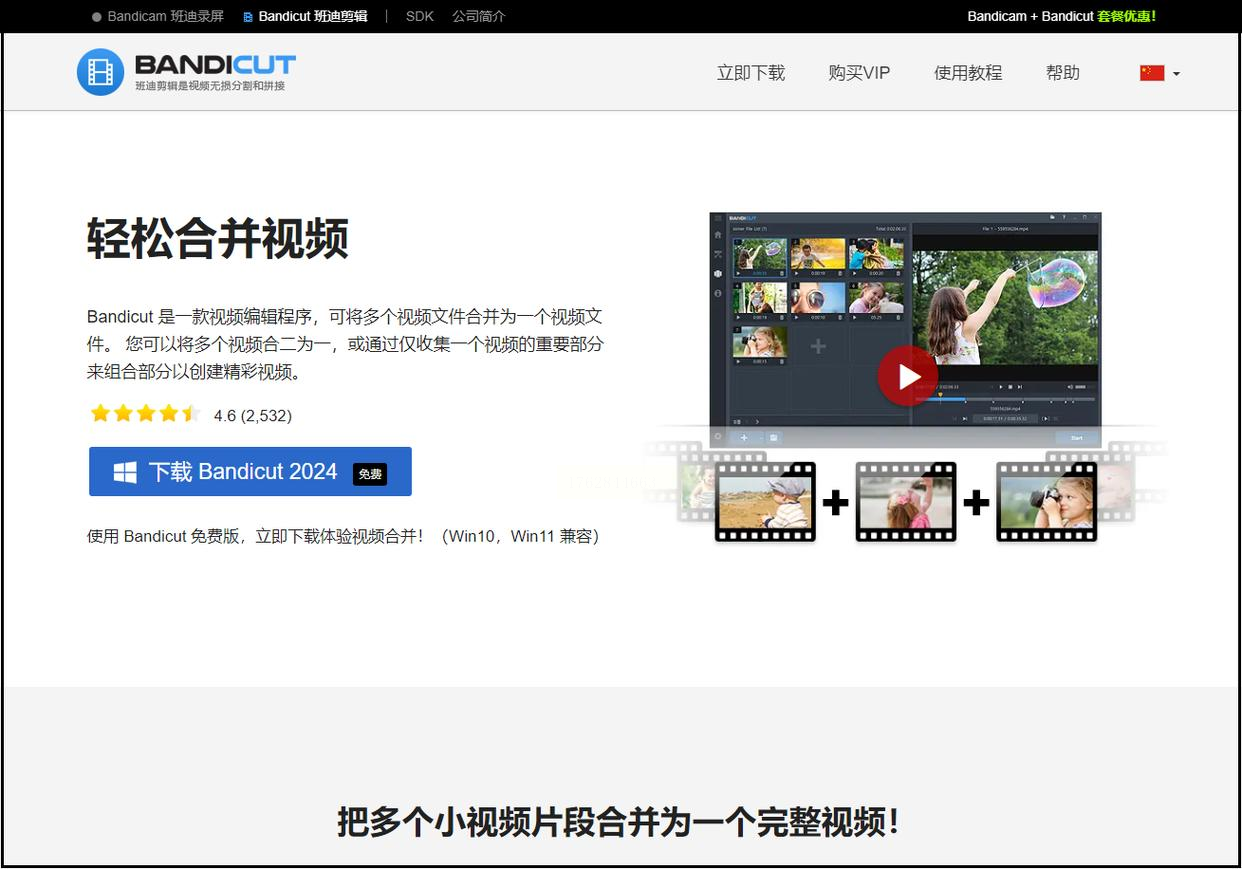Open the 购买VIP menu item
1242x869 pixels.
click(859, 73)
